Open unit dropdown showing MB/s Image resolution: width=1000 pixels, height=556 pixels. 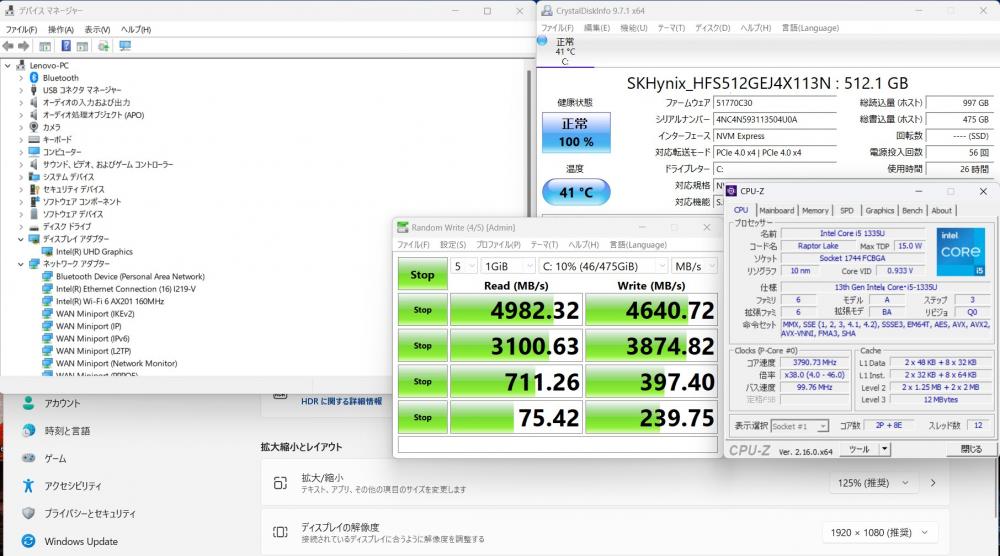(694, 266)
